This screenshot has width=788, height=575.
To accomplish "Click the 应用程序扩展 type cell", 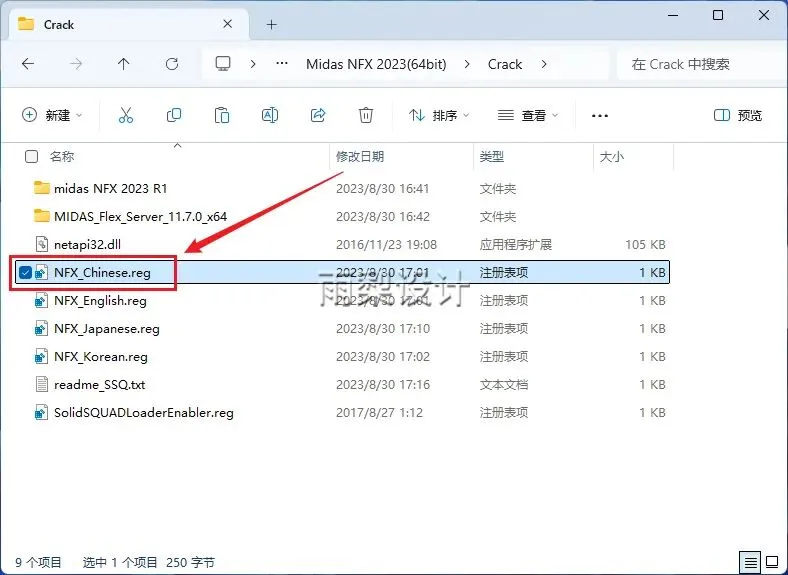I will click(x=516, y=244).
